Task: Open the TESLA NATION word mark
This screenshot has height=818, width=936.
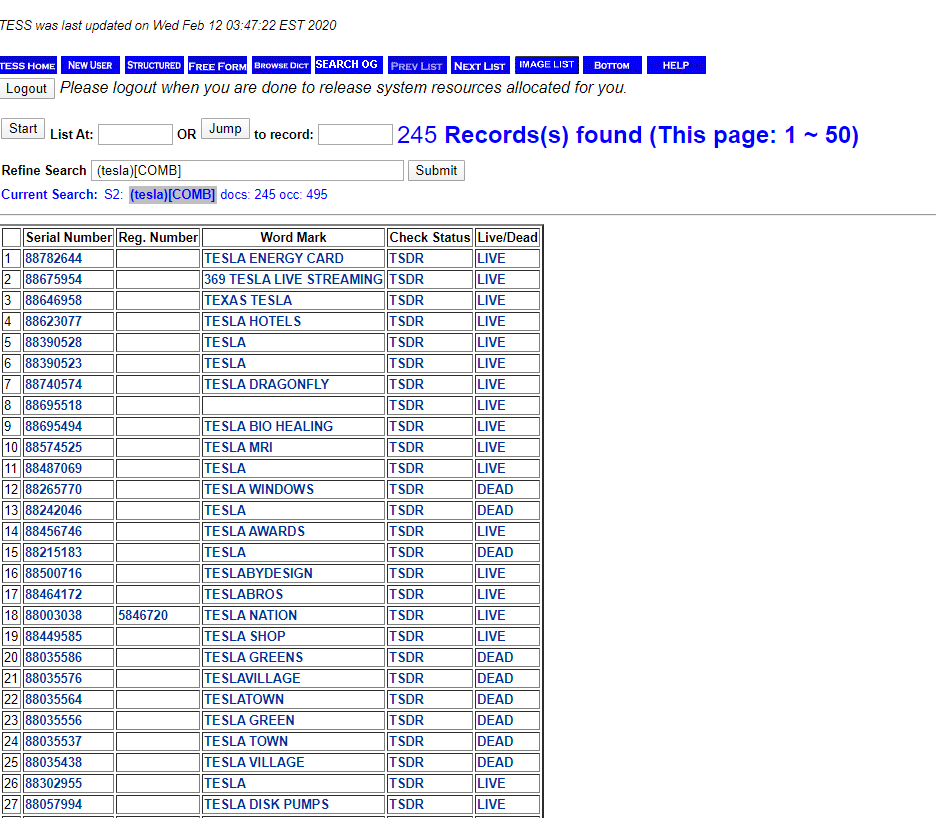Action: coord(251,615)
